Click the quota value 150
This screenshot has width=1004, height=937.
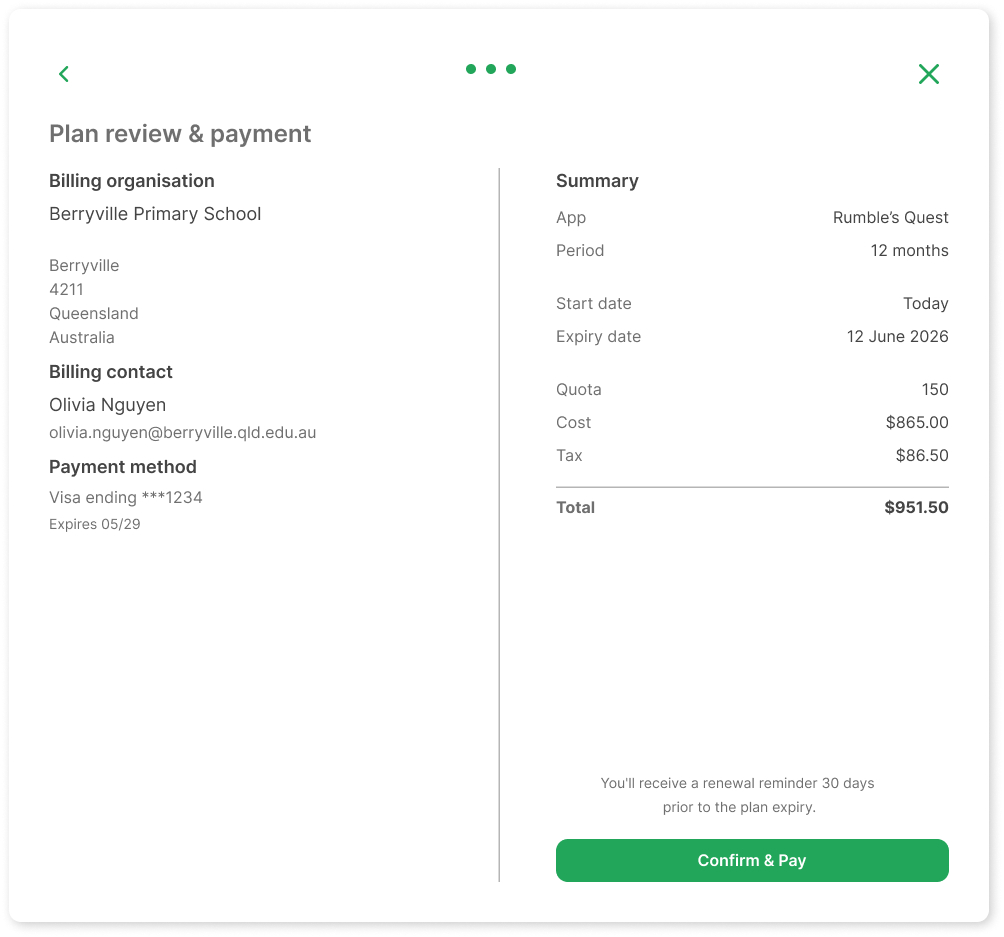934,390
